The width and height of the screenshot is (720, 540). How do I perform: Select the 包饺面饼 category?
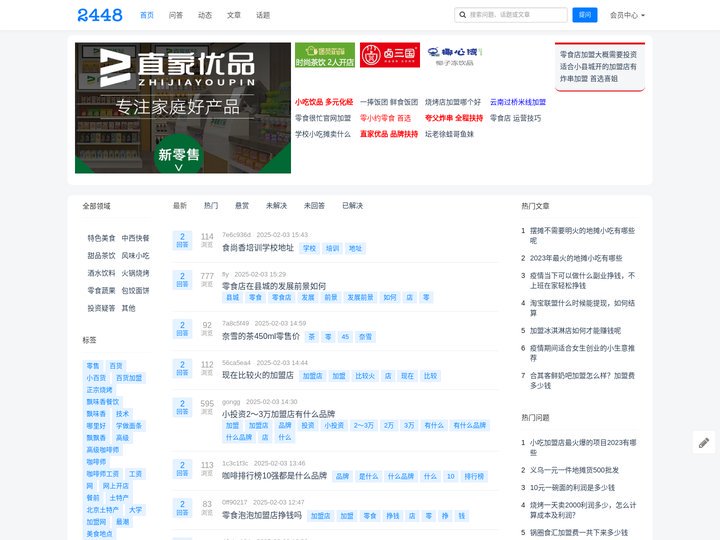pyautogui.click(x=135, y=291)
